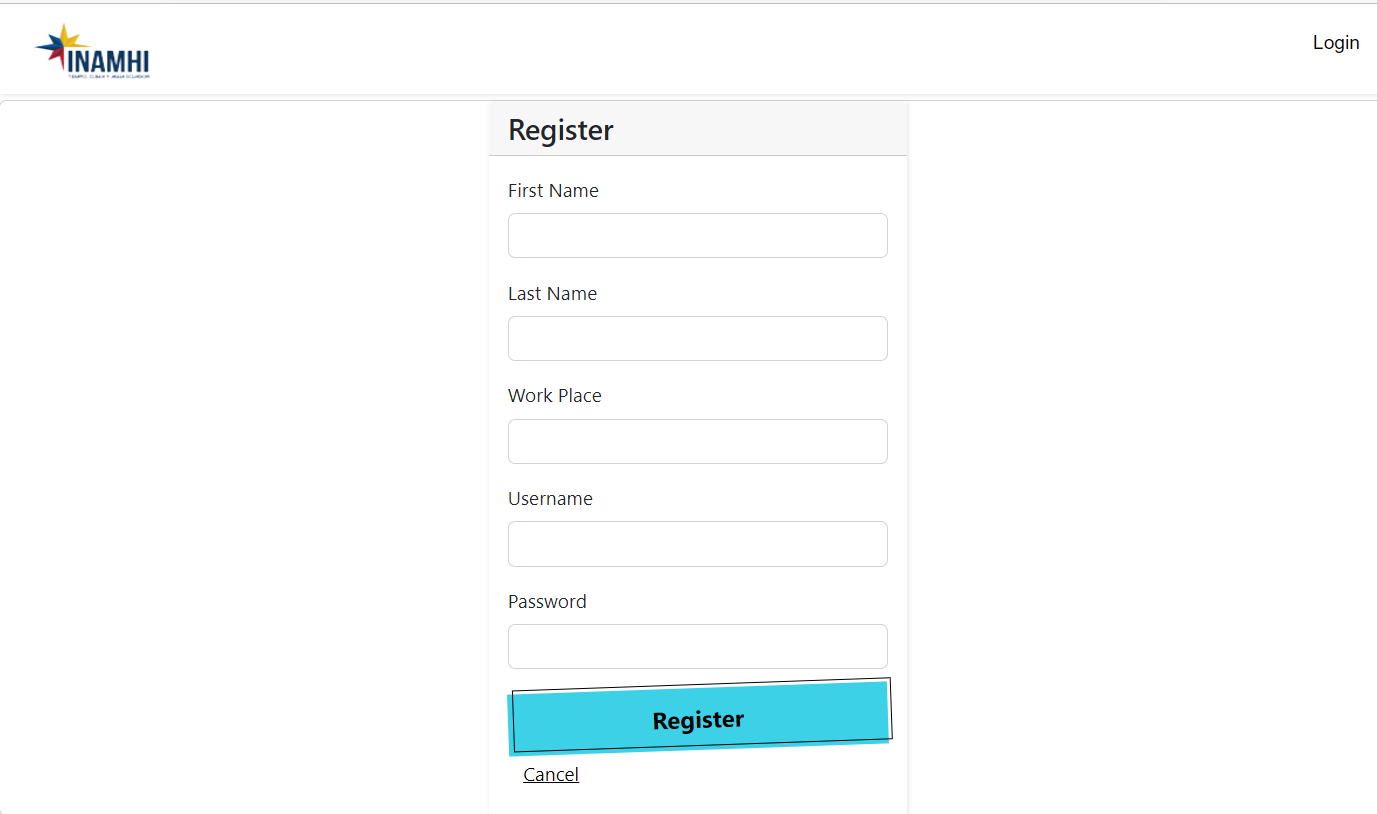Click inside the Work Place field
The image size is (1377, 814).
(697, 441)
